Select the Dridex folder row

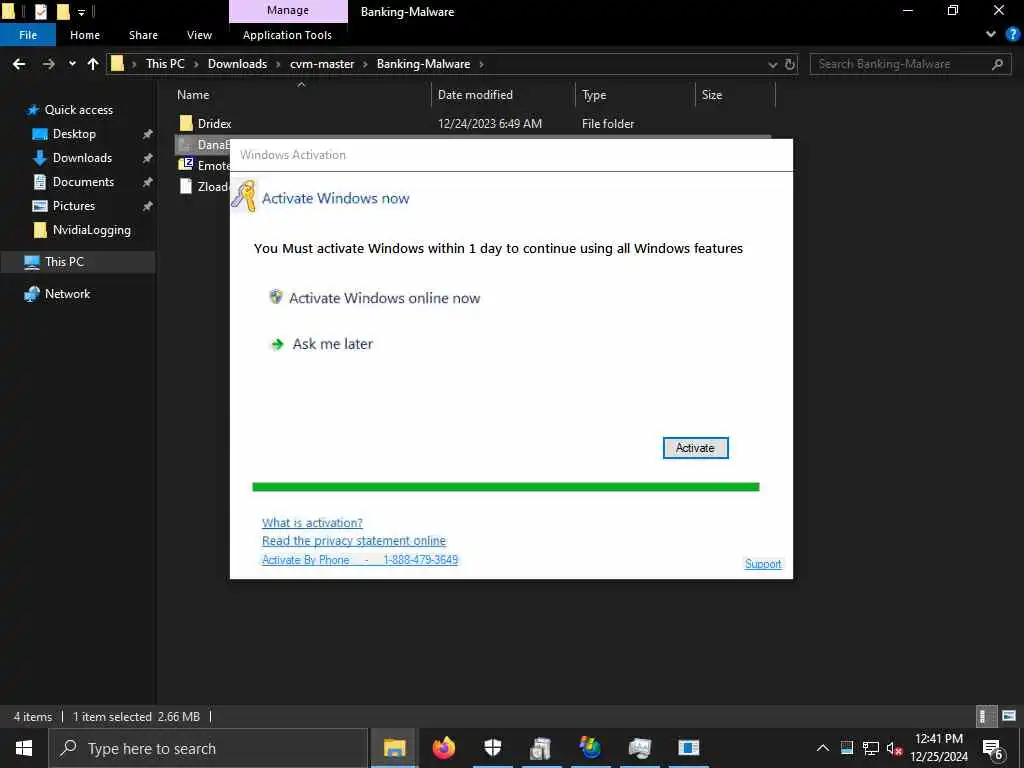(473, 123)
